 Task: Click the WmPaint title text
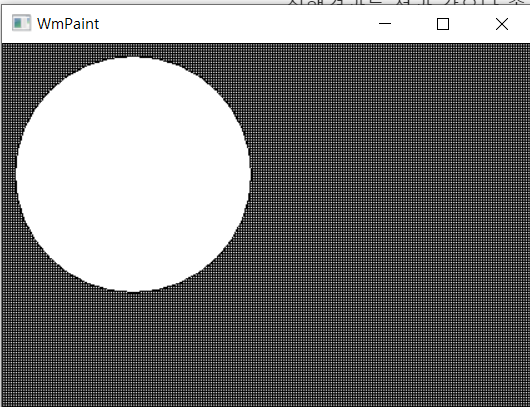coord(68,24)
